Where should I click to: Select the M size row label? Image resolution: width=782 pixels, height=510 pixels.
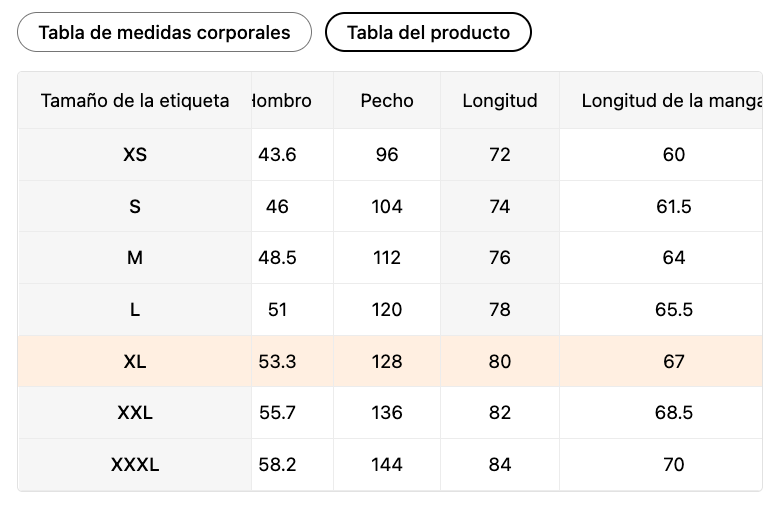[135, 258]
